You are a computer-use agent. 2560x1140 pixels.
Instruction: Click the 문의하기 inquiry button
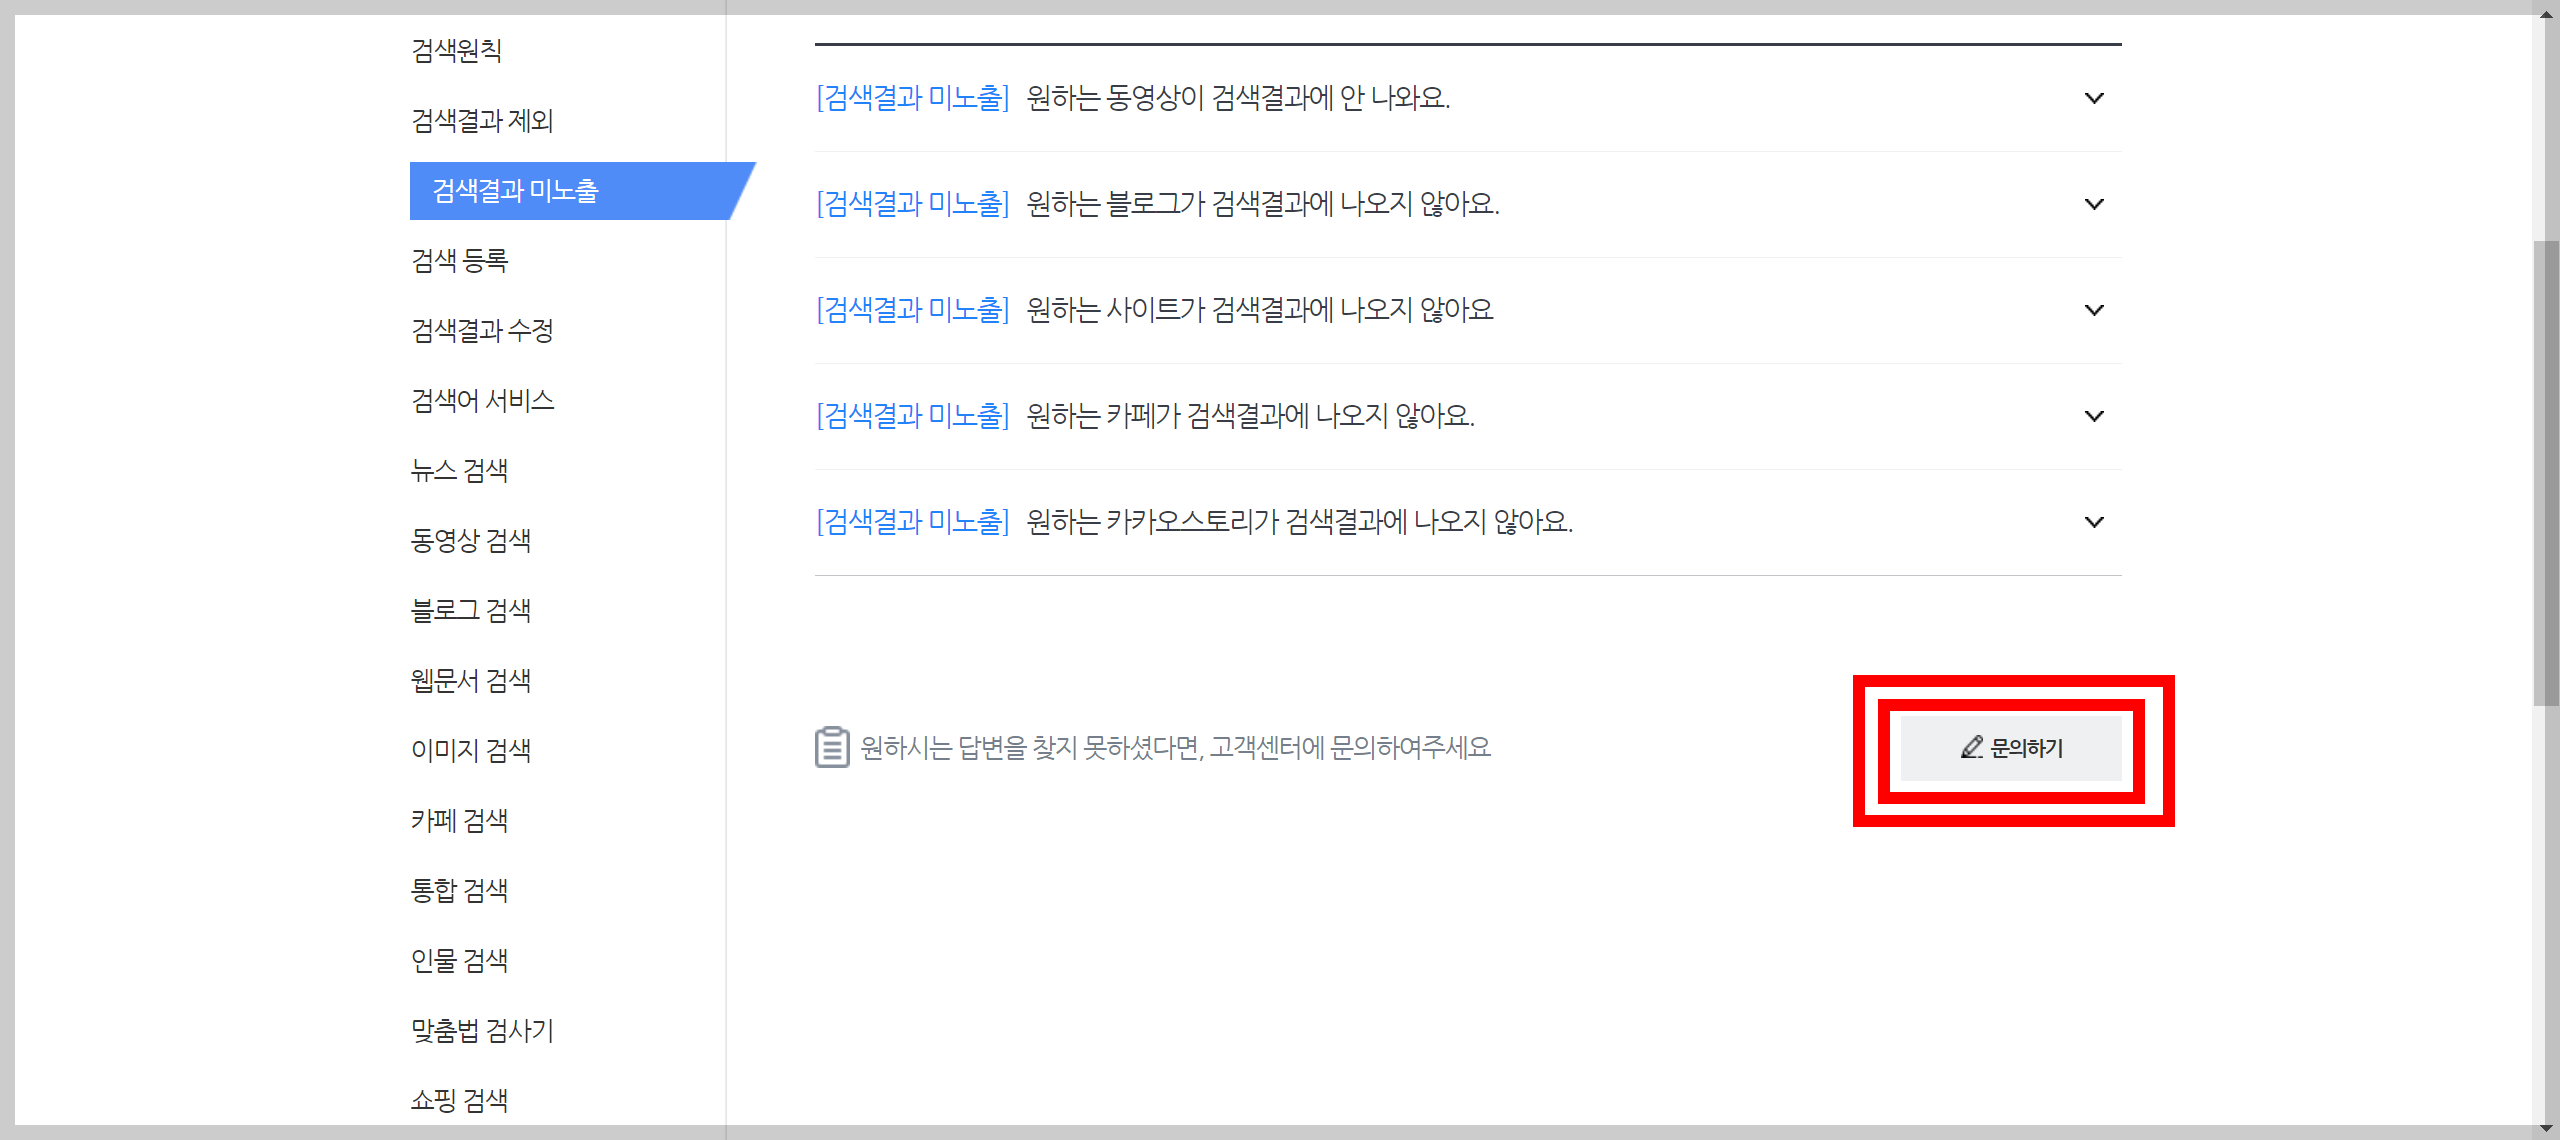point(2010,748)
